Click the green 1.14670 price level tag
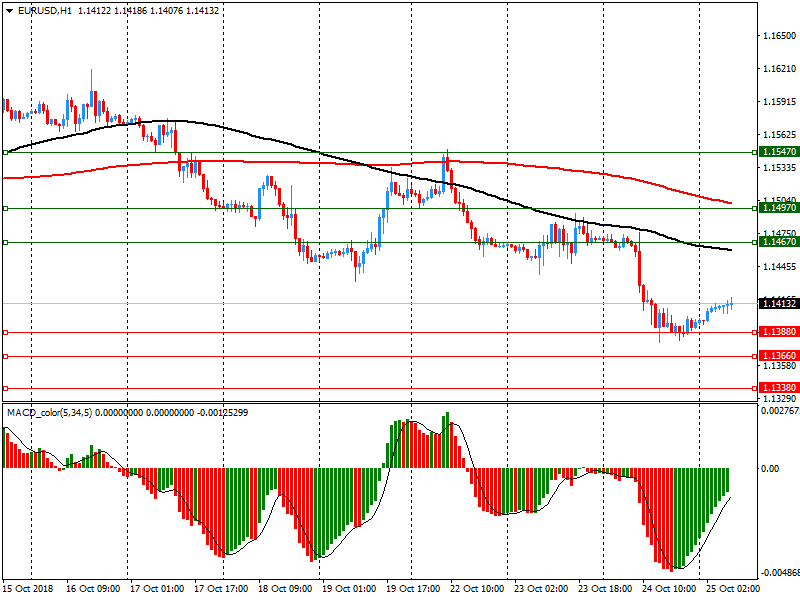Viewport: 800px width, 600px height. pos(778,242)
